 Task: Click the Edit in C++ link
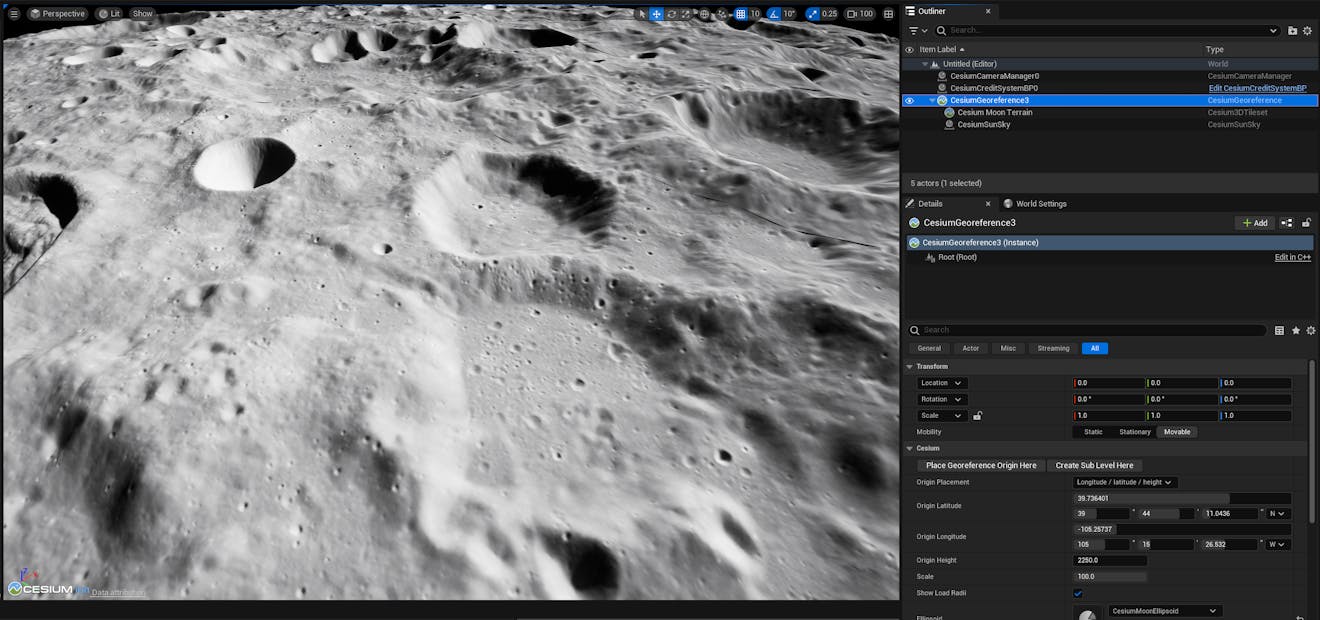coord(1292,257)
